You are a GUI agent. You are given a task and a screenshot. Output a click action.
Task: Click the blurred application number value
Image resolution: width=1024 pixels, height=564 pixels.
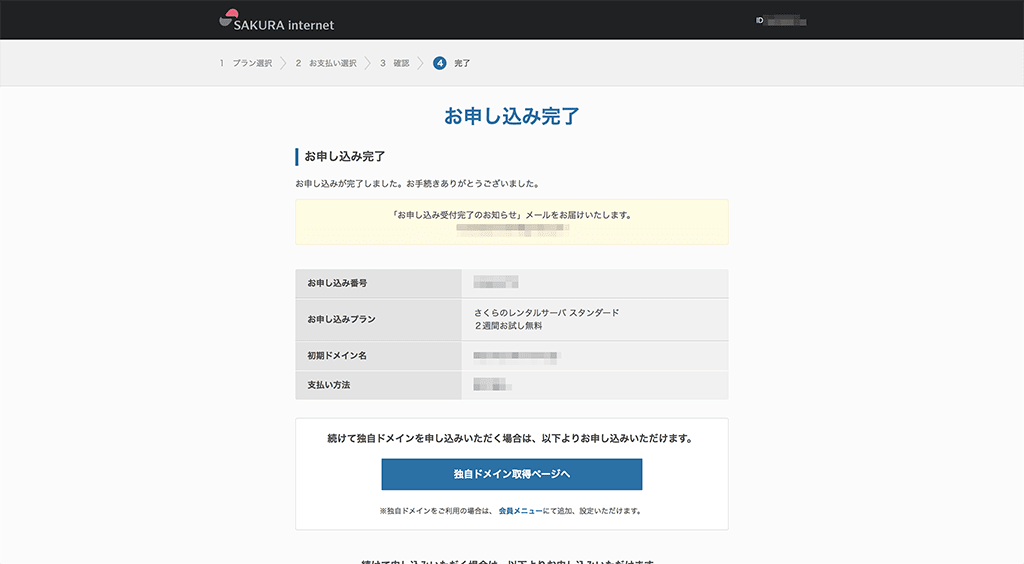coord(496,282)
